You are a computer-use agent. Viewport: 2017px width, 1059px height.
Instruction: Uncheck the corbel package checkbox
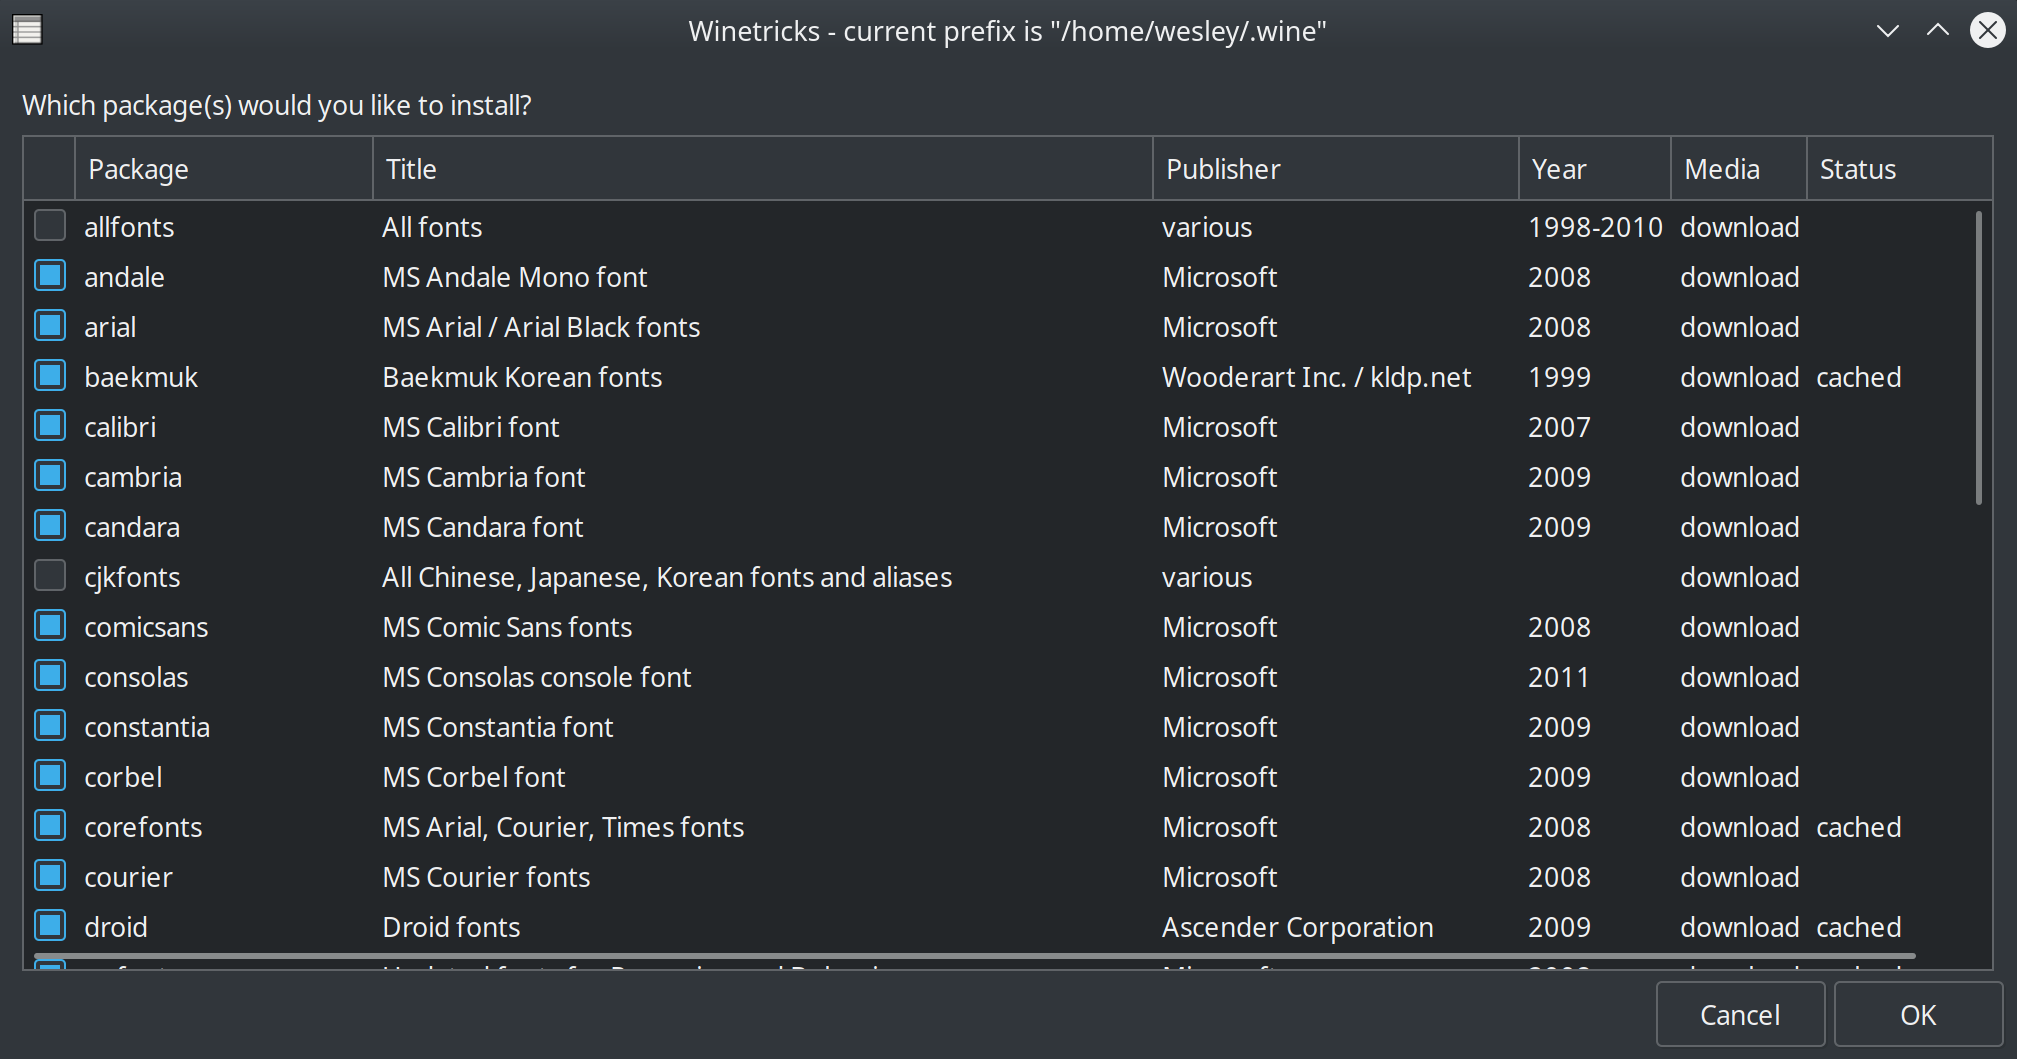click(50, 776)
